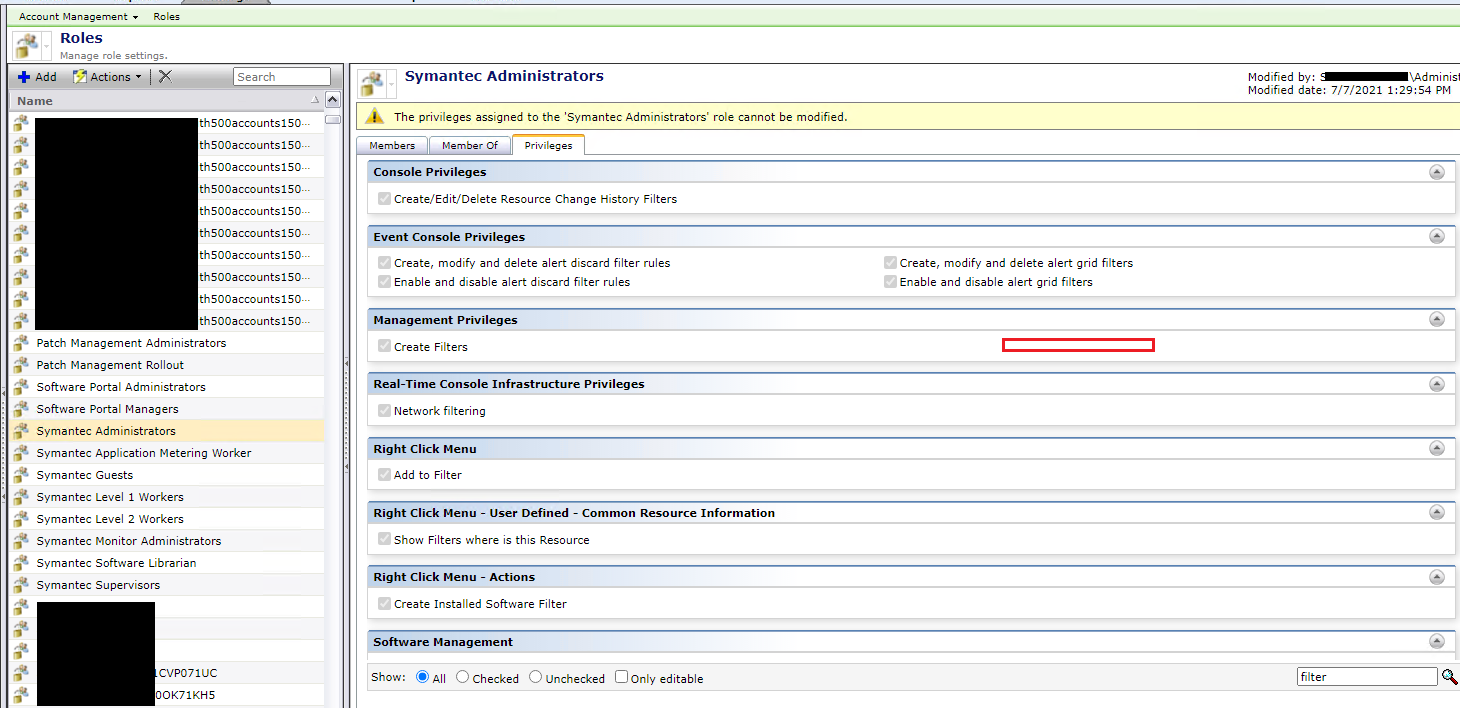Collapse the Console Privileges section

[1437, 172]
